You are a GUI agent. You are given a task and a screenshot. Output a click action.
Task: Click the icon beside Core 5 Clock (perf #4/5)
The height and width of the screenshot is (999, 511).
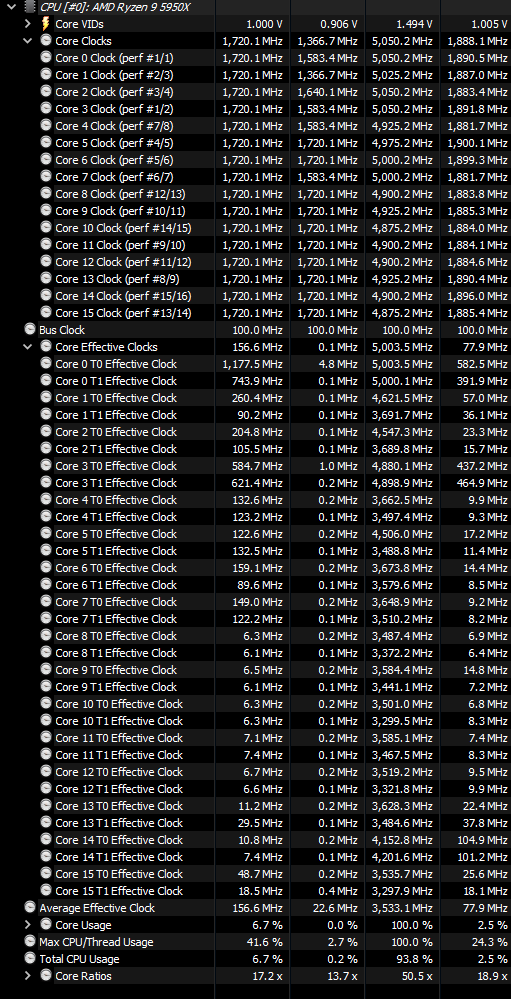[x=45, y=142]
